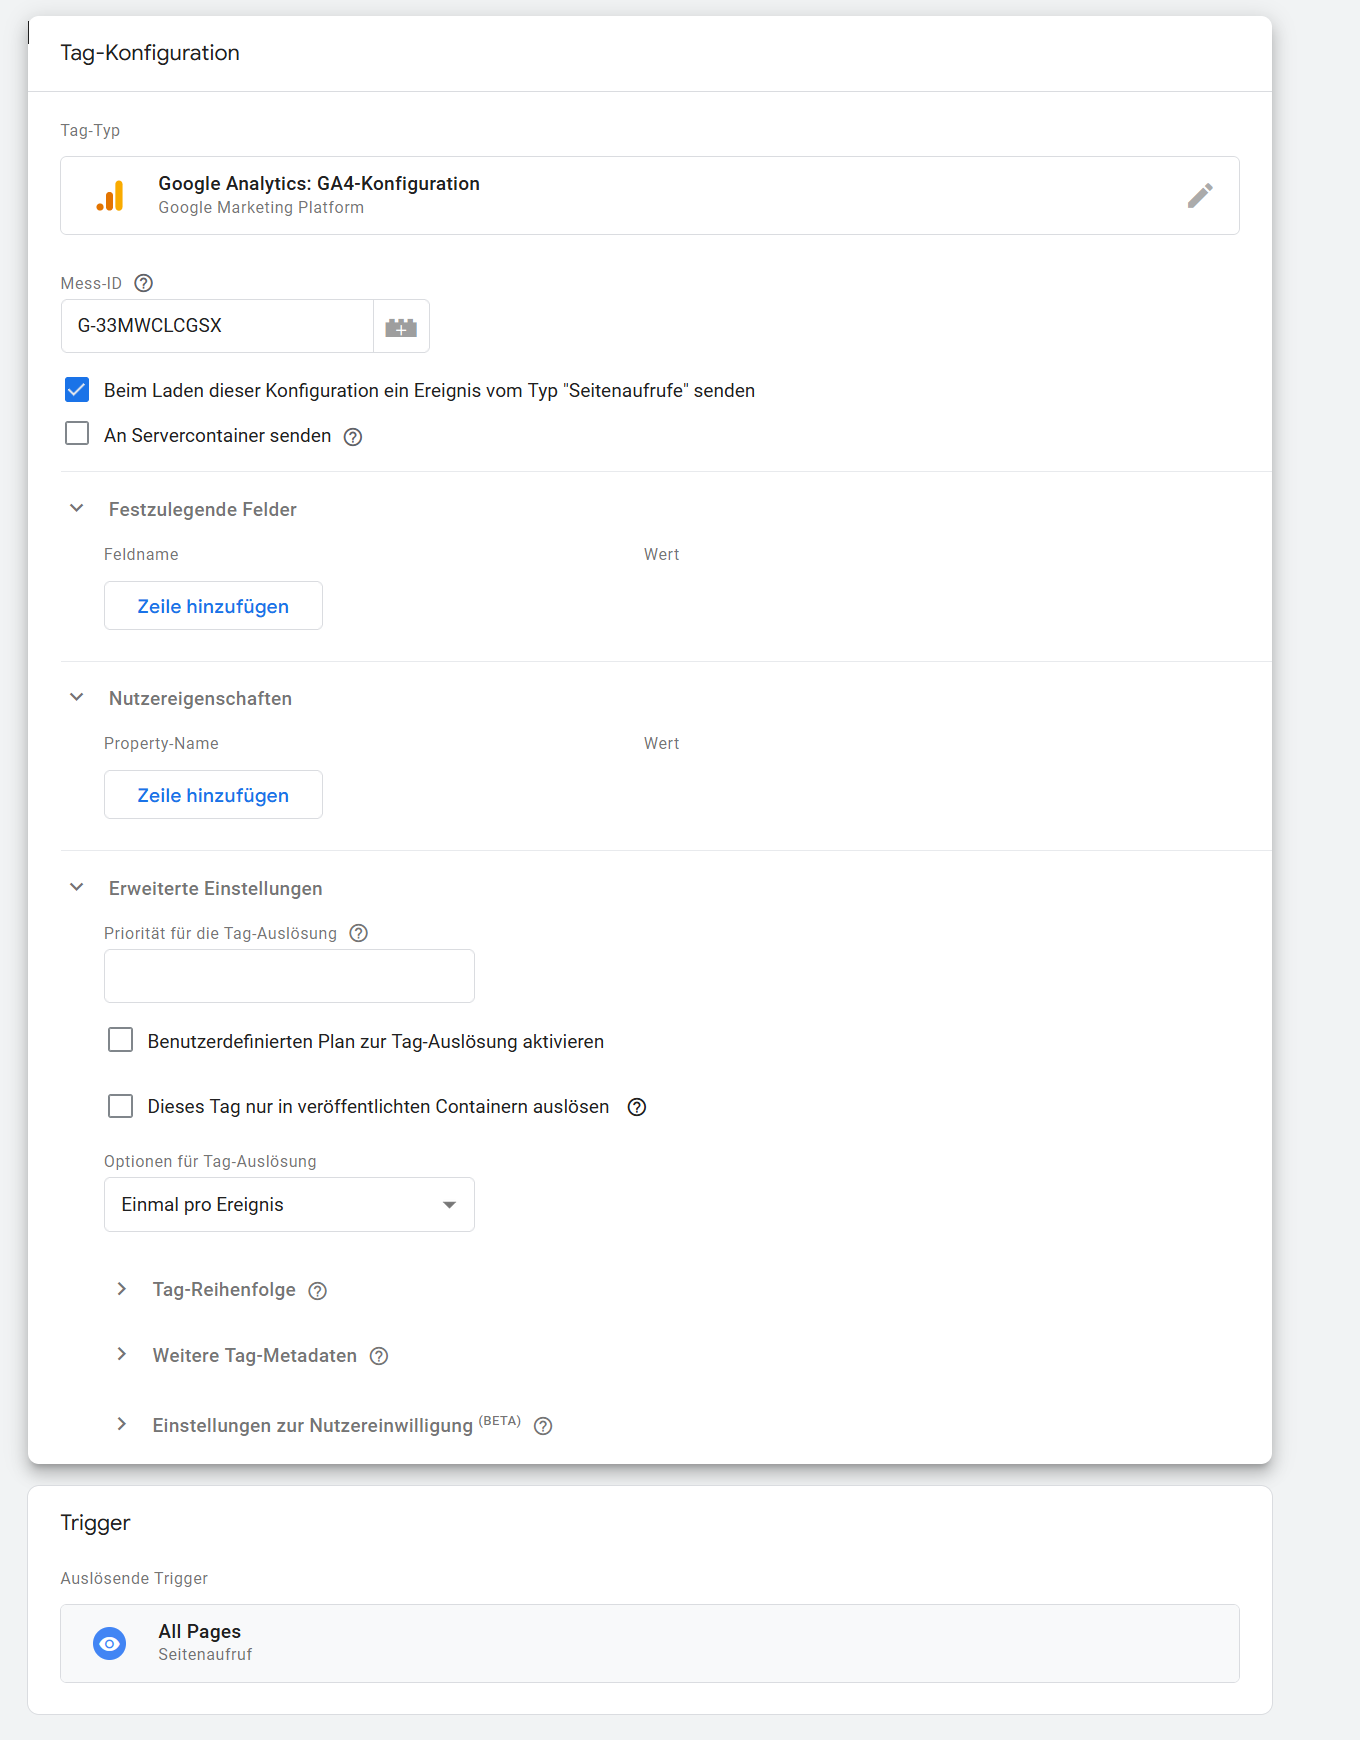
Task: Collapse the Nutzereigenschaften section
Action: coord(77,697)
